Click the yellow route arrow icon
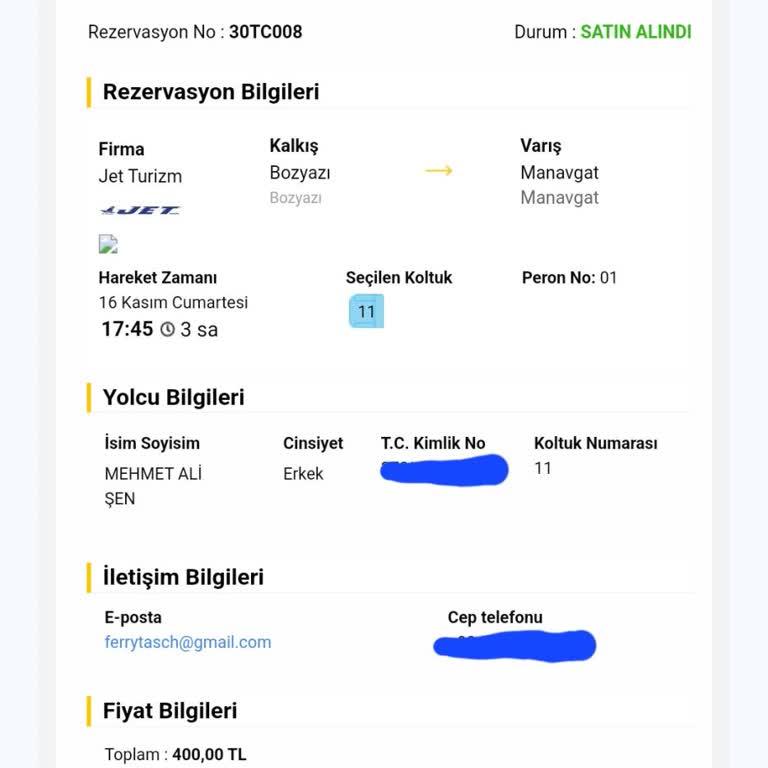This screenshot has width=768, height=768. (439, 171)
